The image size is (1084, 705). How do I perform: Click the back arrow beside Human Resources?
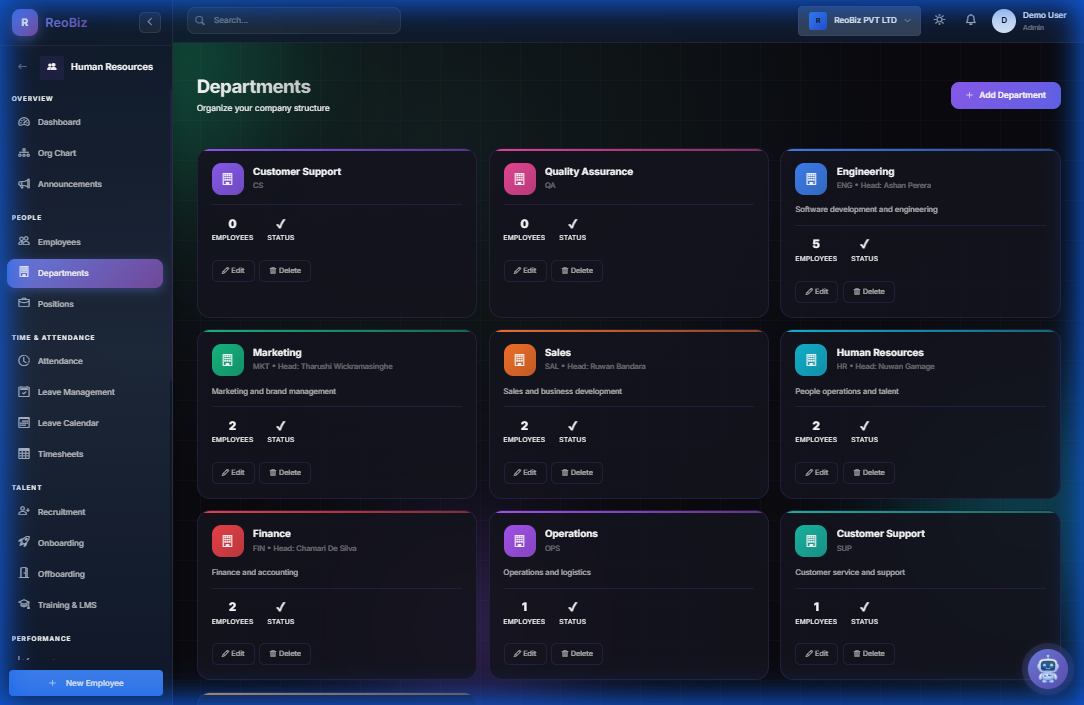pos(23,67)
